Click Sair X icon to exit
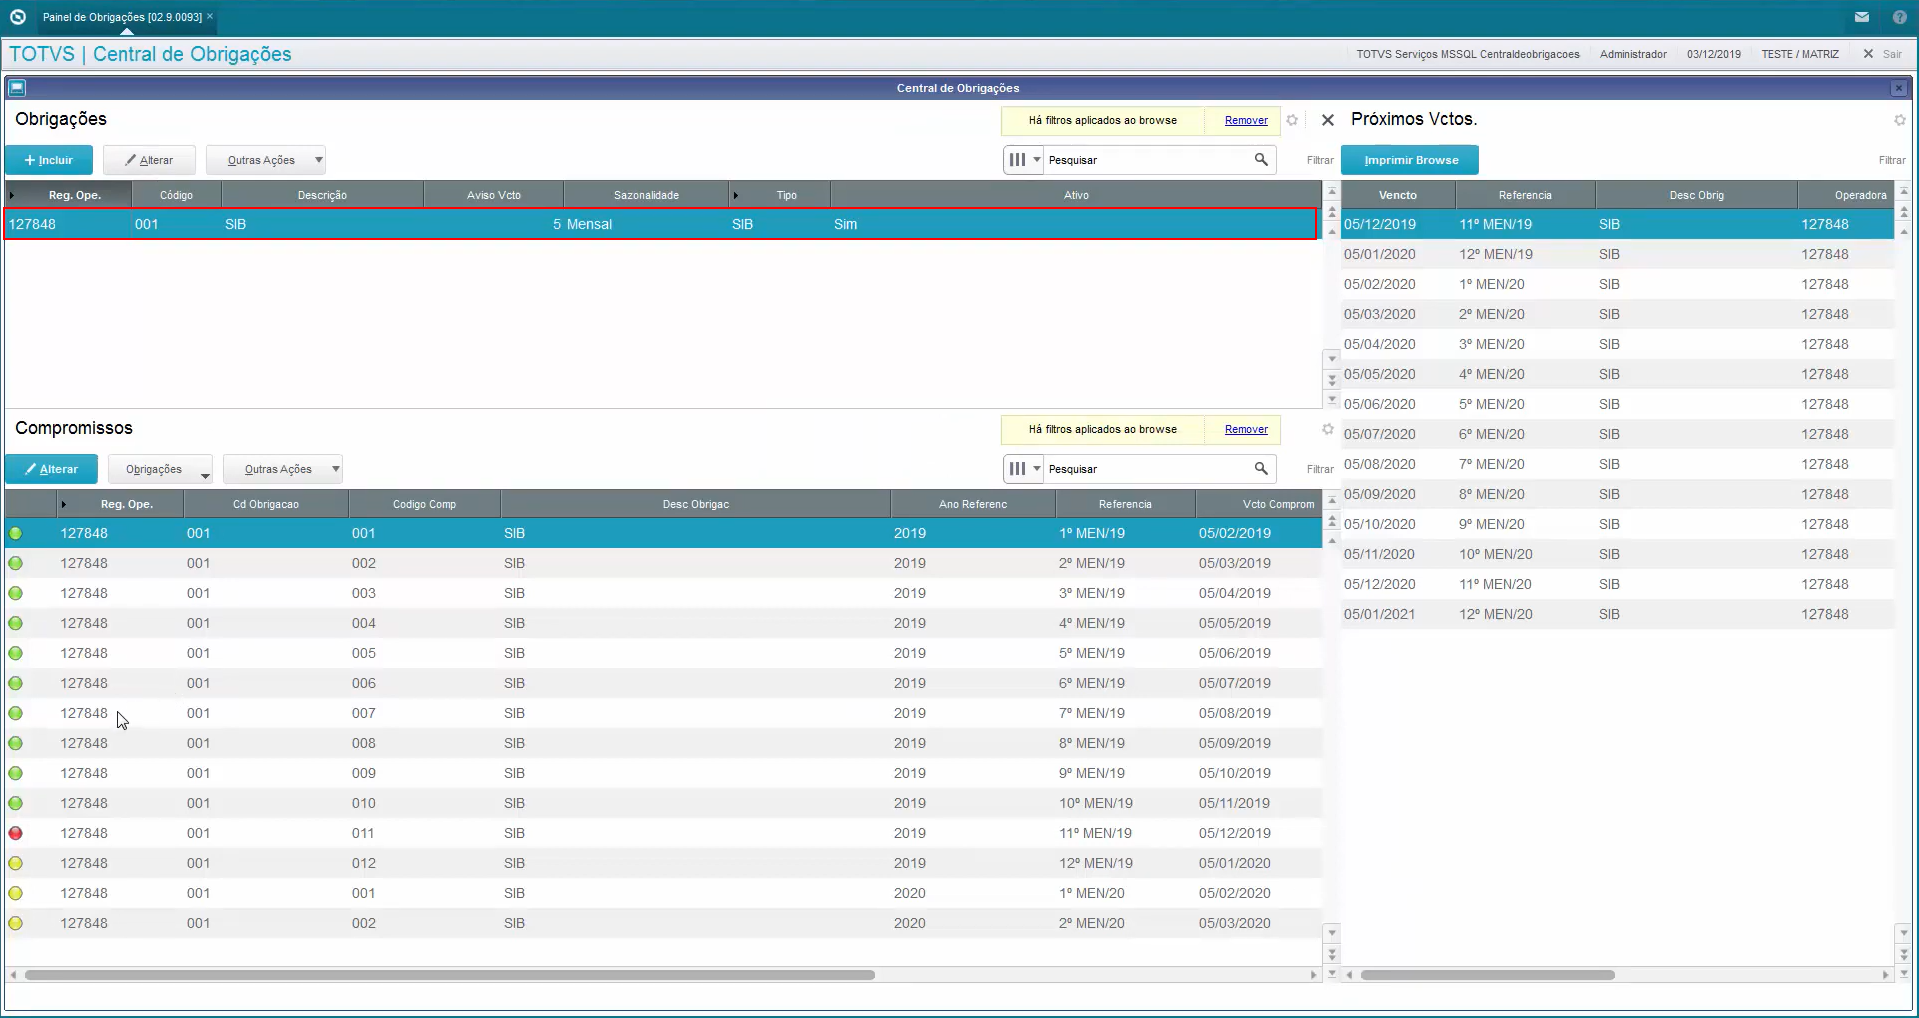Viewport: 1919px width, 1018px height. (1868, 54)
